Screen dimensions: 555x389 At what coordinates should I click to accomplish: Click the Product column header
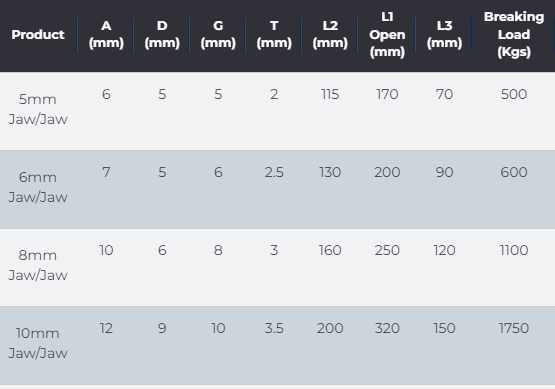pyautogui.click(x=38, y=34)
